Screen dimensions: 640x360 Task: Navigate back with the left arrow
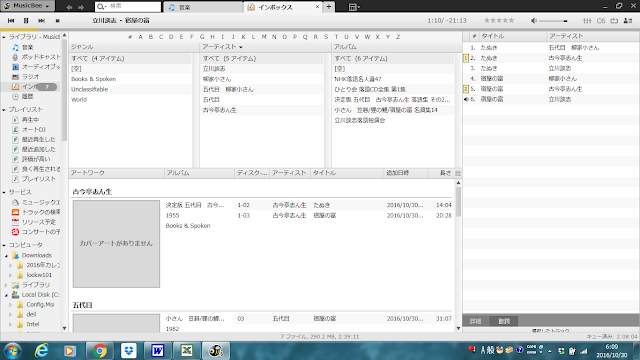tap(69, 7)
